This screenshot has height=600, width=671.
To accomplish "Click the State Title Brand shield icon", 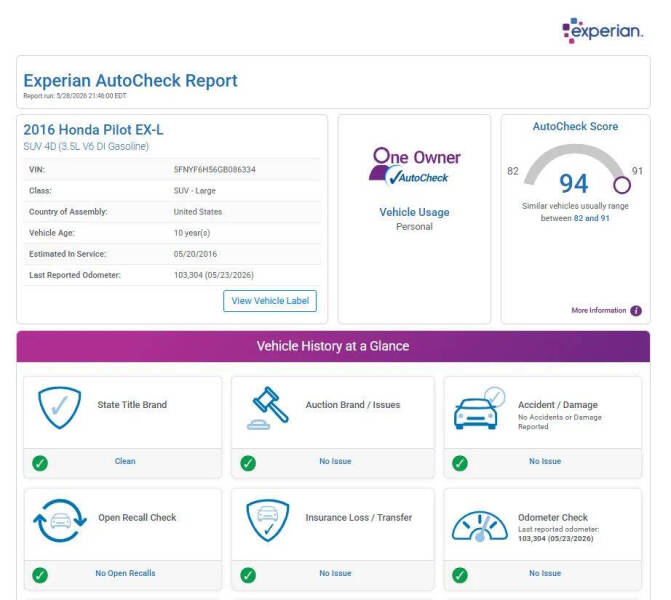I will [x=59, y=408].
